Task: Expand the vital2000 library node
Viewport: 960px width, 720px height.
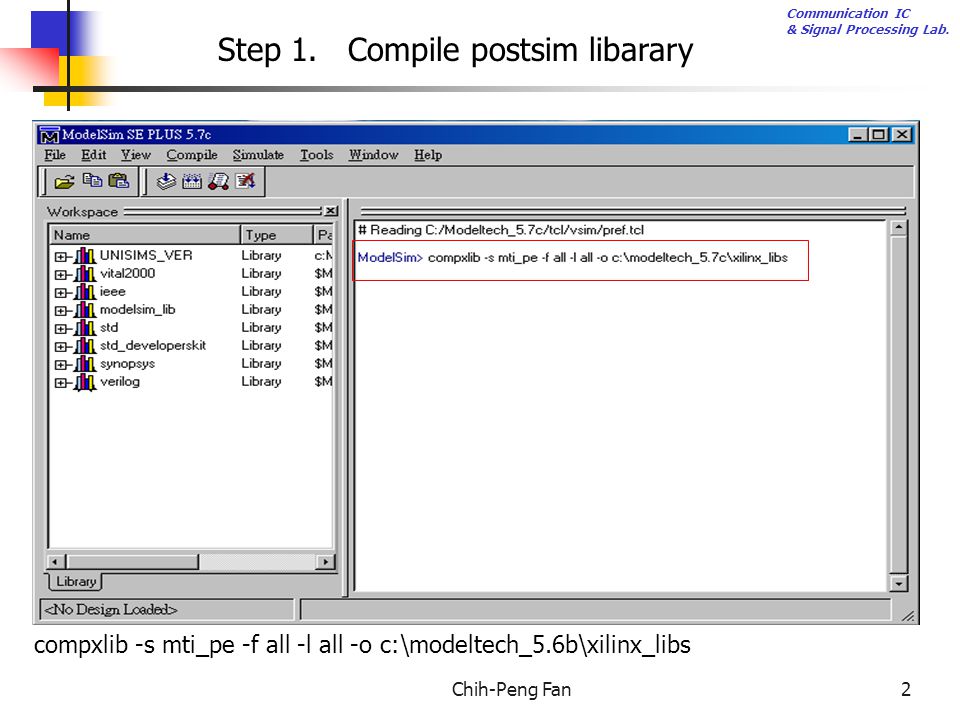Action: pyautogui.click(x=60, y=275)
